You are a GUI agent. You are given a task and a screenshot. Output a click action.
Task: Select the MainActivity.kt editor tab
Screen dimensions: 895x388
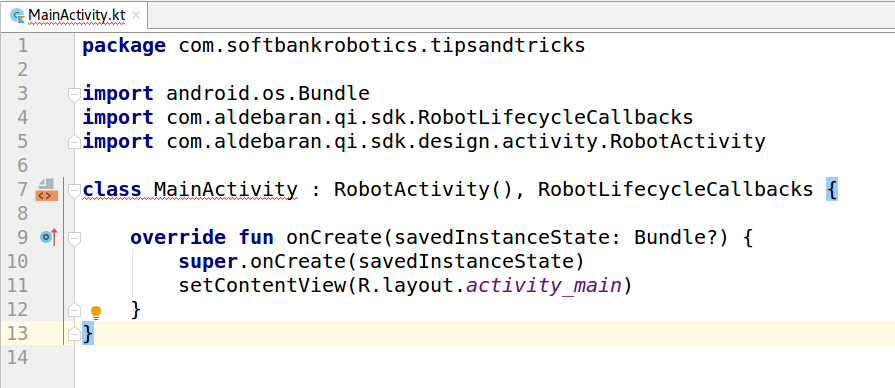74,15
